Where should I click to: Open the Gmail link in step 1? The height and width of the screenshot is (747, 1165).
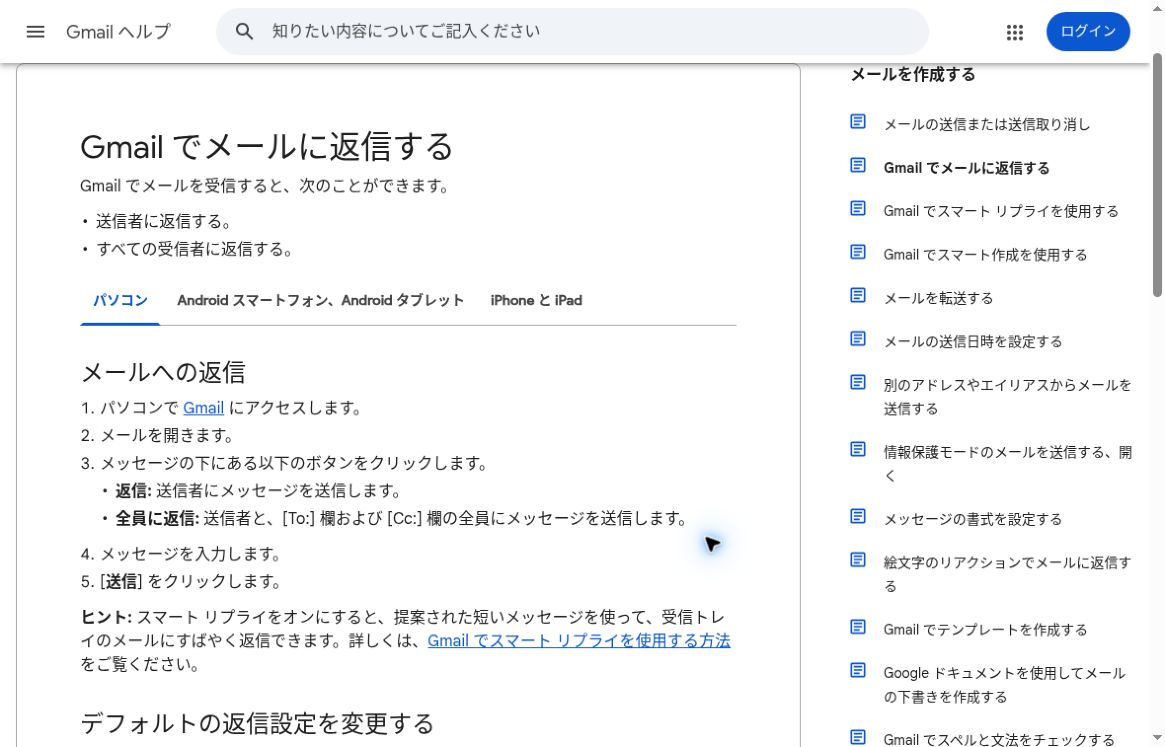click(203, 408)
